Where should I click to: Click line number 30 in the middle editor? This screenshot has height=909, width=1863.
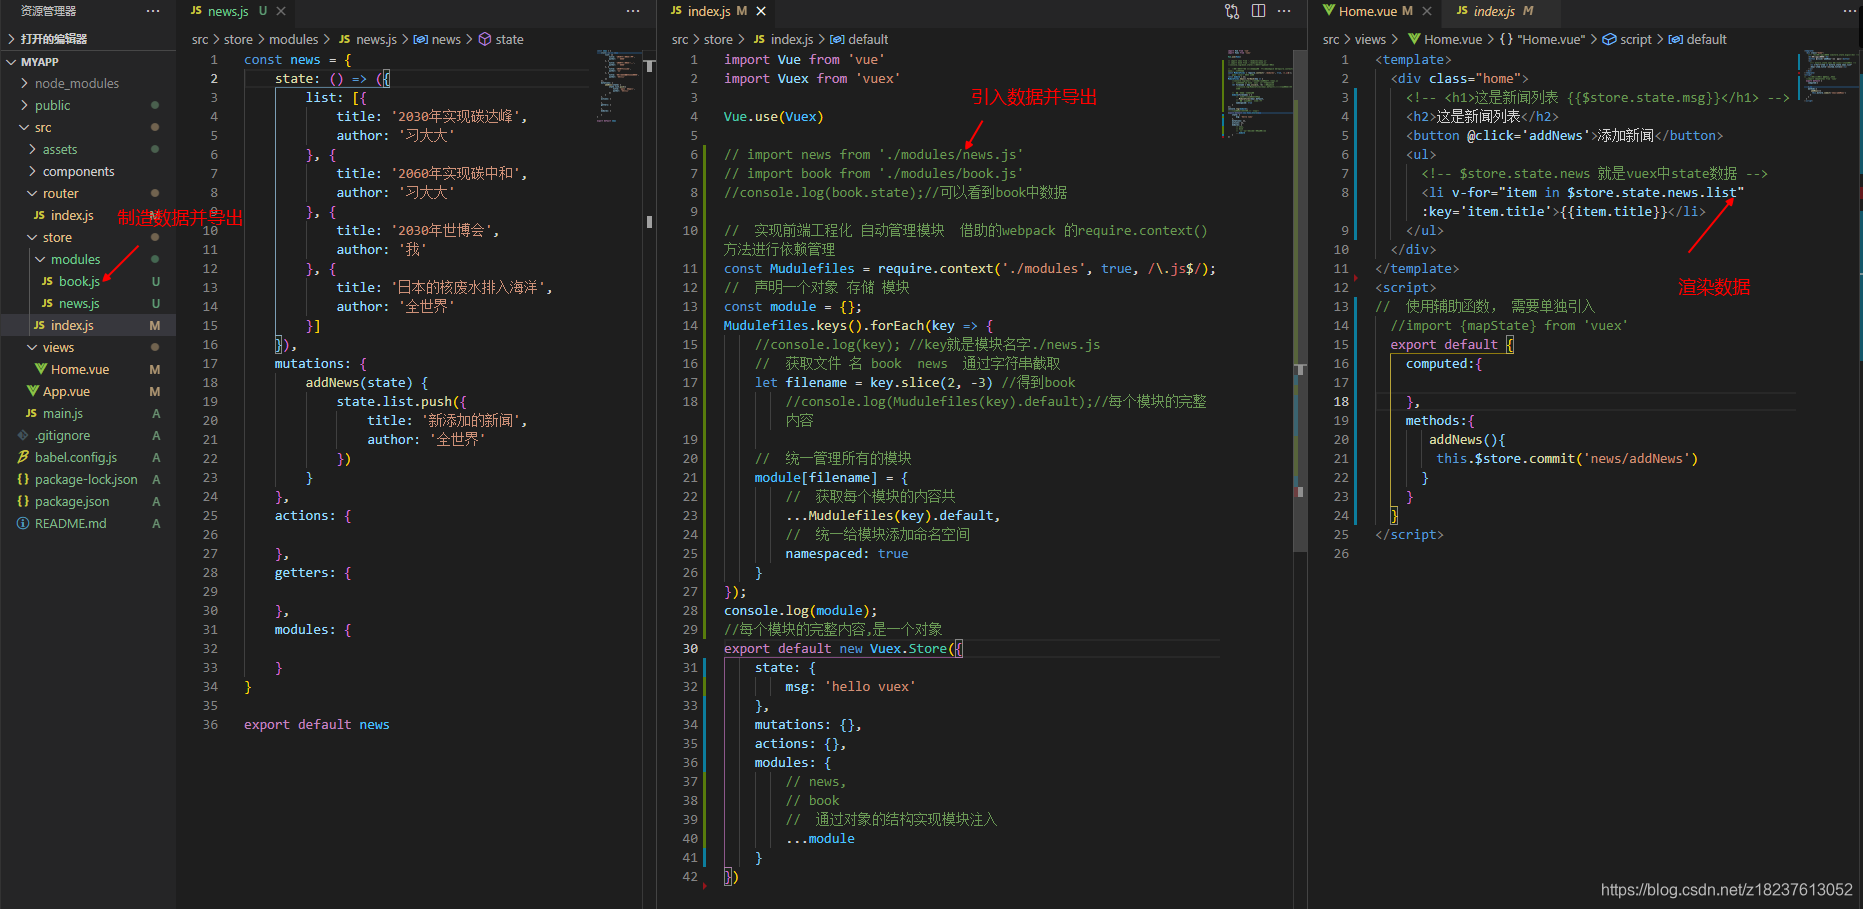(x=690, y=648)
